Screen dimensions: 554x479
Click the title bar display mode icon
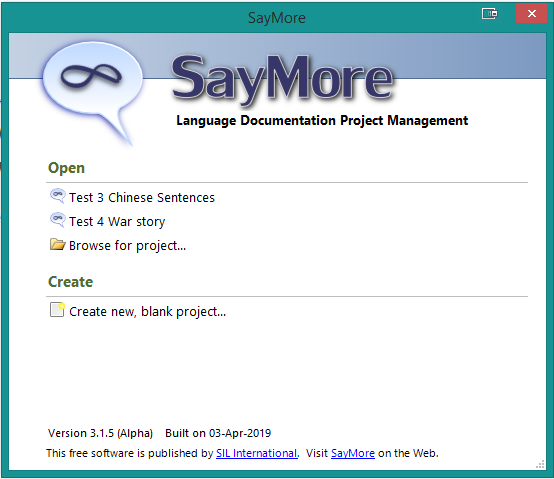pyautogui.click(x=490, y=13)
